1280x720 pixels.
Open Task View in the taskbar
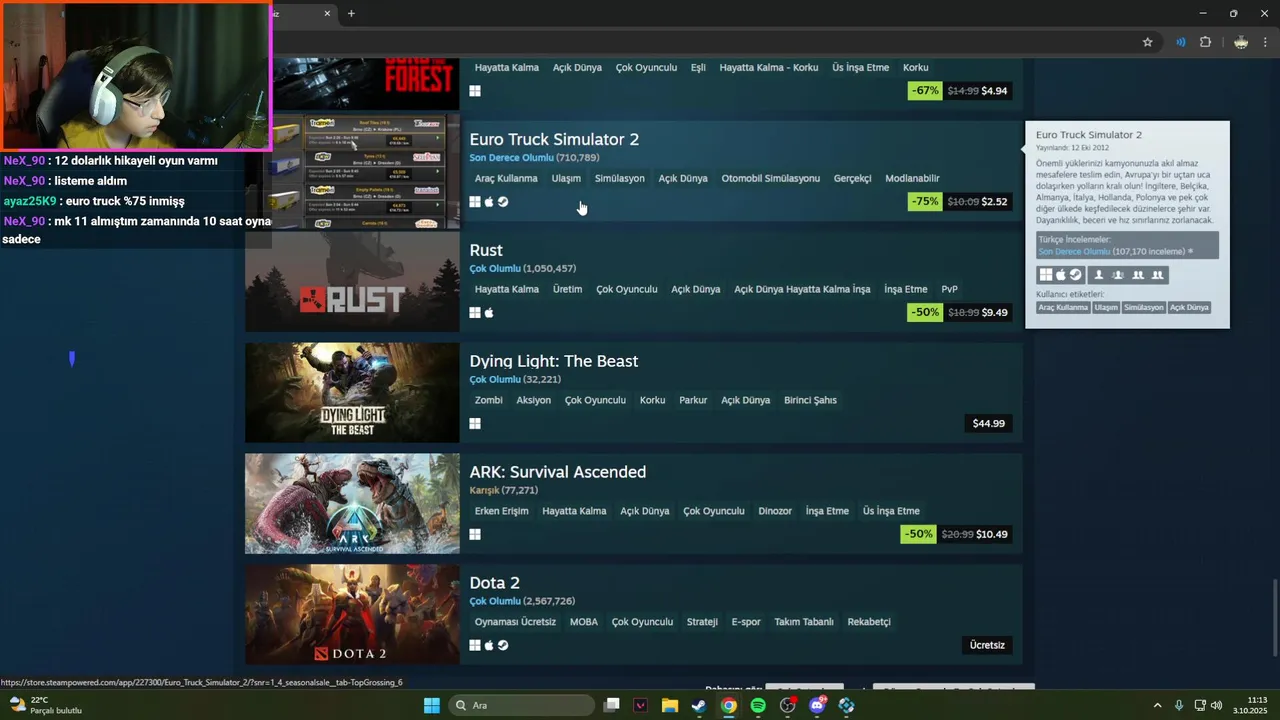611,705
